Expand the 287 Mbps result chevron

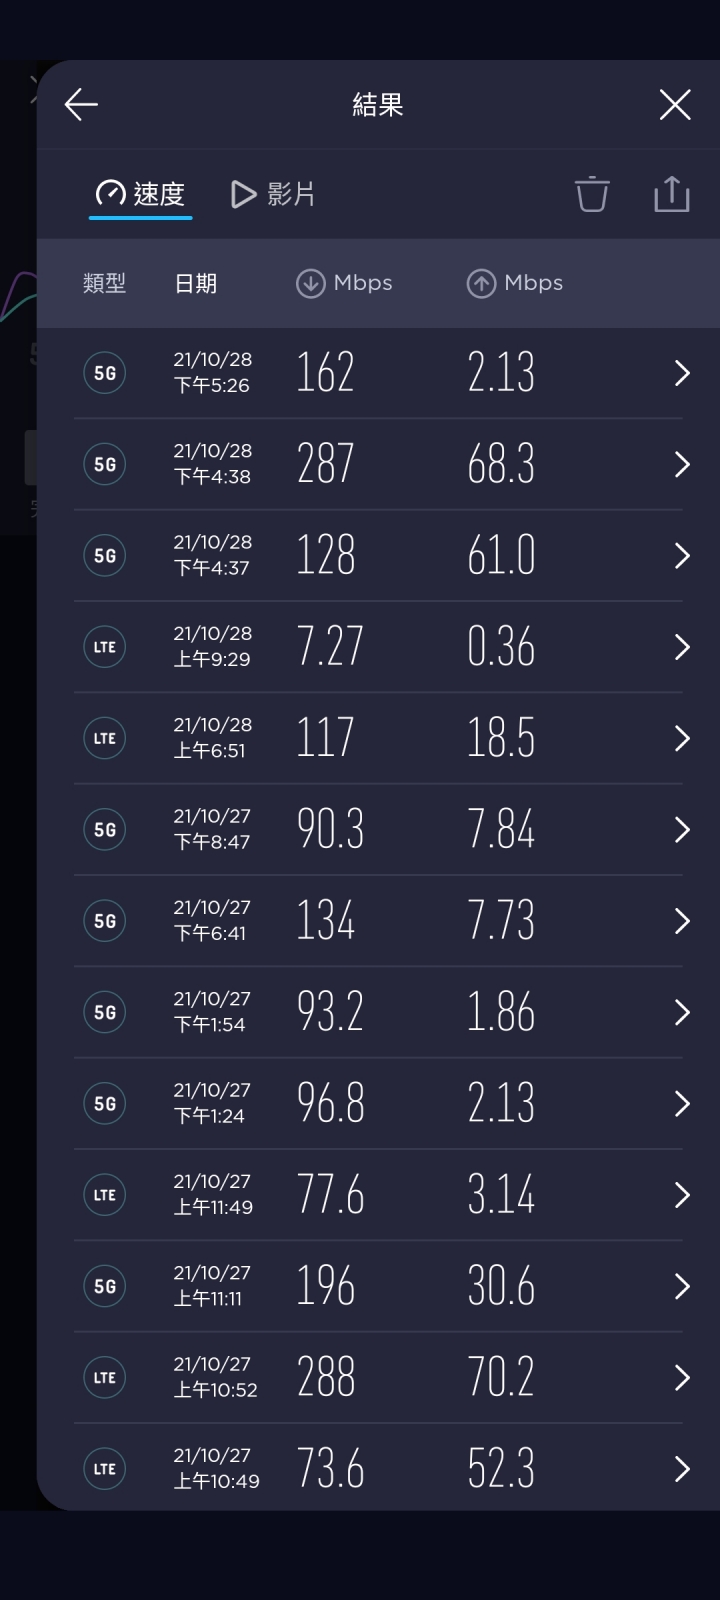[682, 464]
